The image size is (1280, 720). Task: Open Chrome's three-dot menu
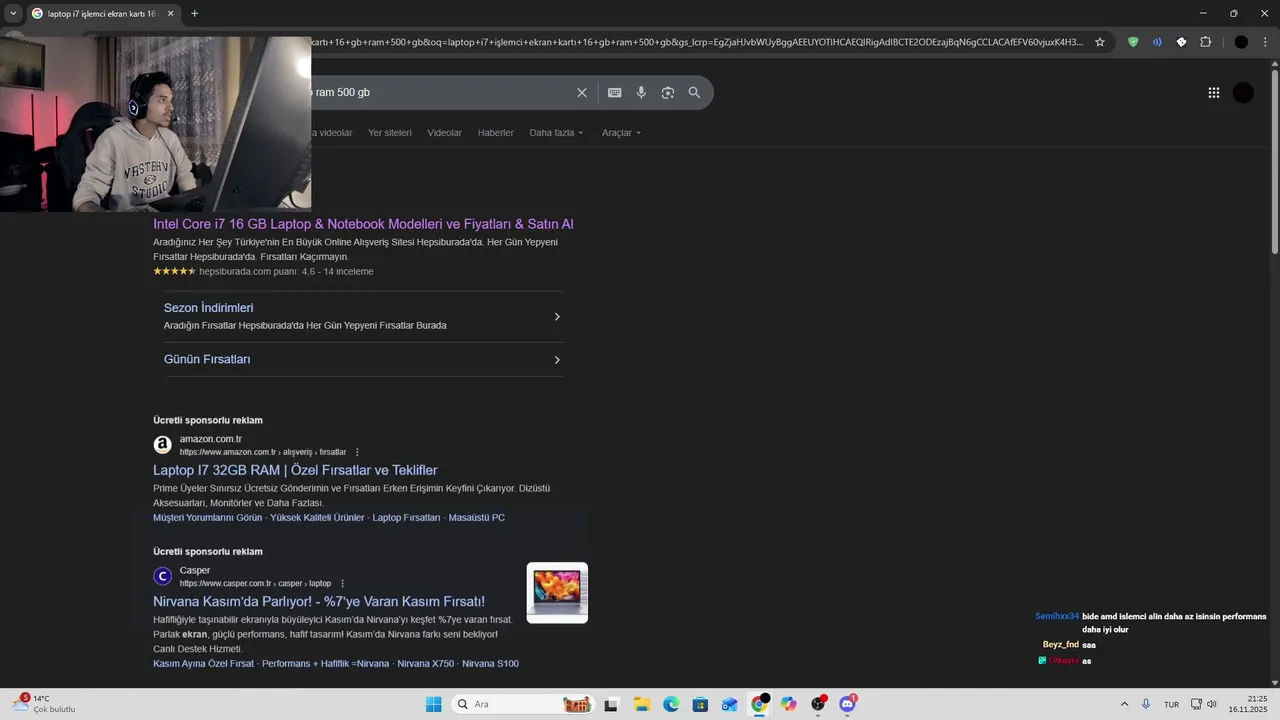click(1266, 42)
